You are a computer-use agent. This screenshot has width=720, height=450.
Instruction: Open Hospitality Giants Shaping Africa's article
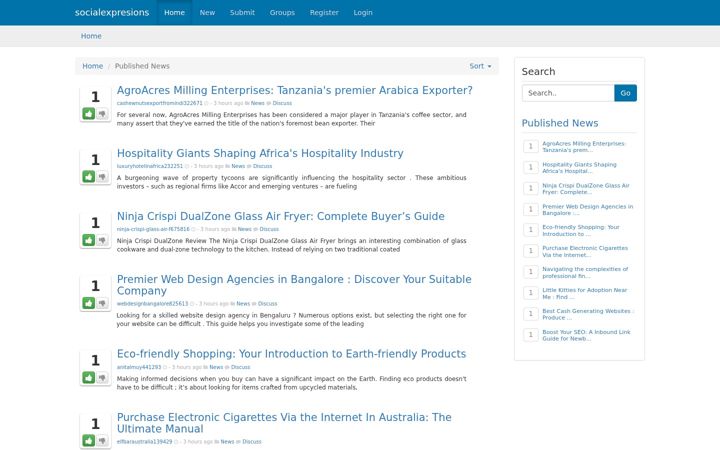tap(260, 153)
